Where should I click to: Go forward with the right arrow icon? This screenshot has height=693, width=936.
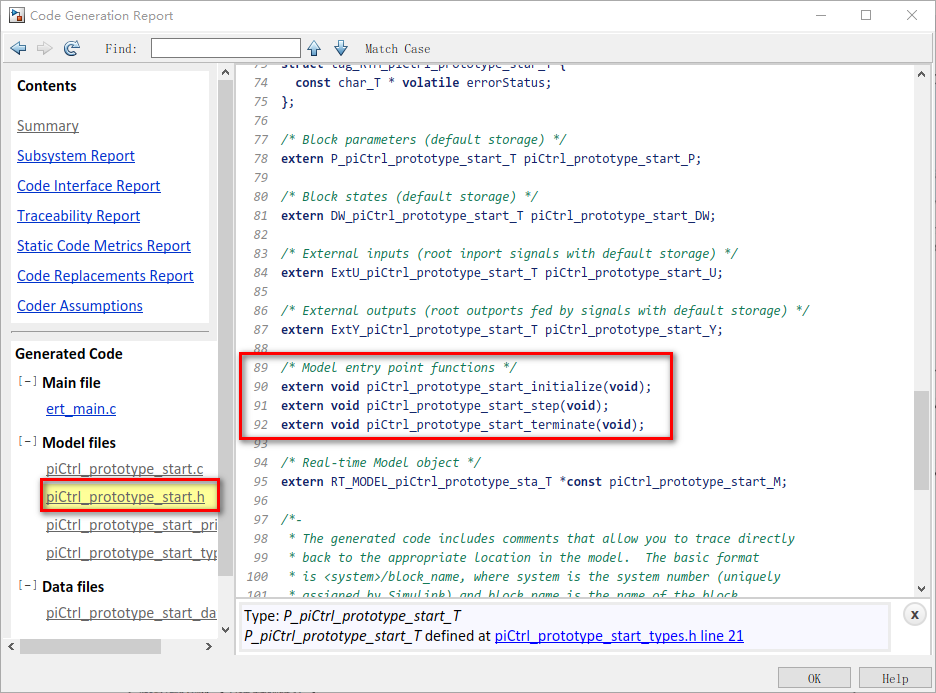45,48
